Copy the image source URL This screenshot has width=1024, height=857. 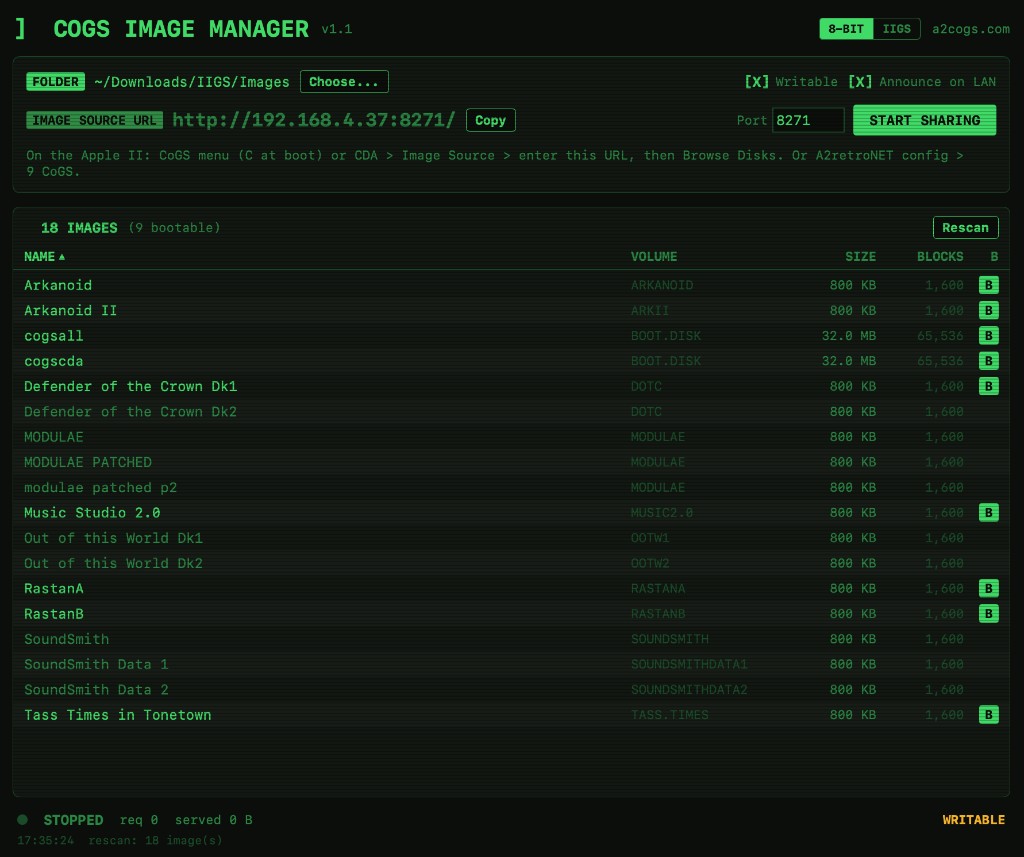(490, 120)
